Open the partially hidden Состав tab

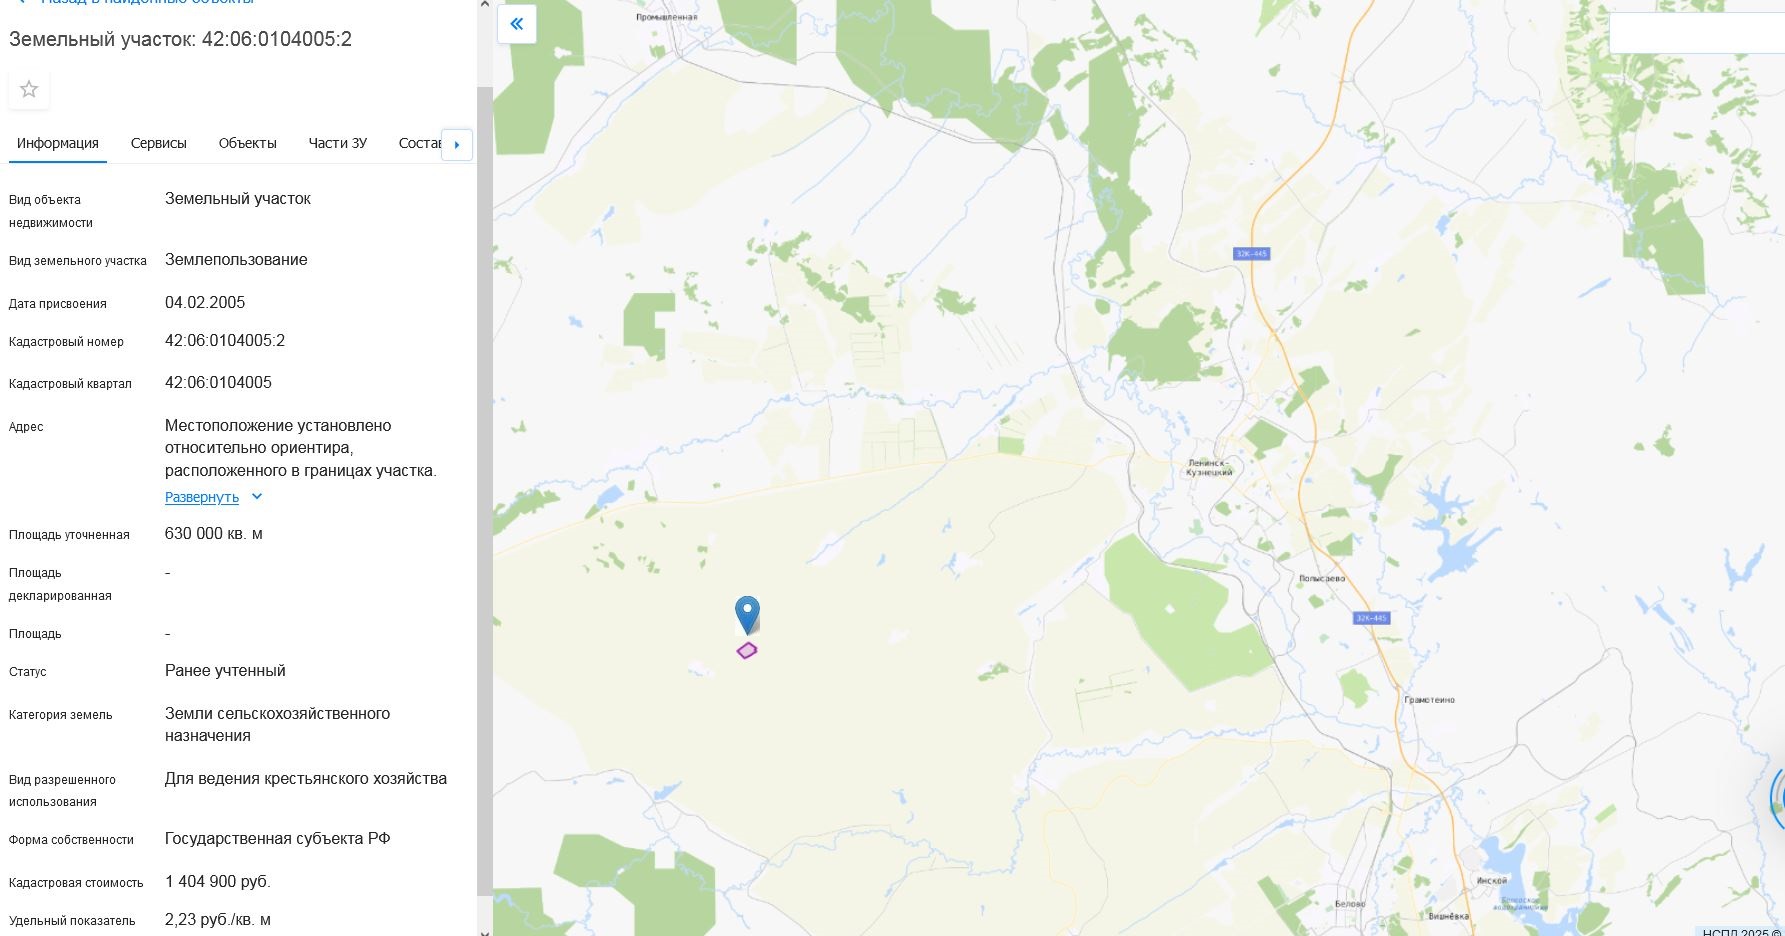pyautogui.click(x=419, y=143)
